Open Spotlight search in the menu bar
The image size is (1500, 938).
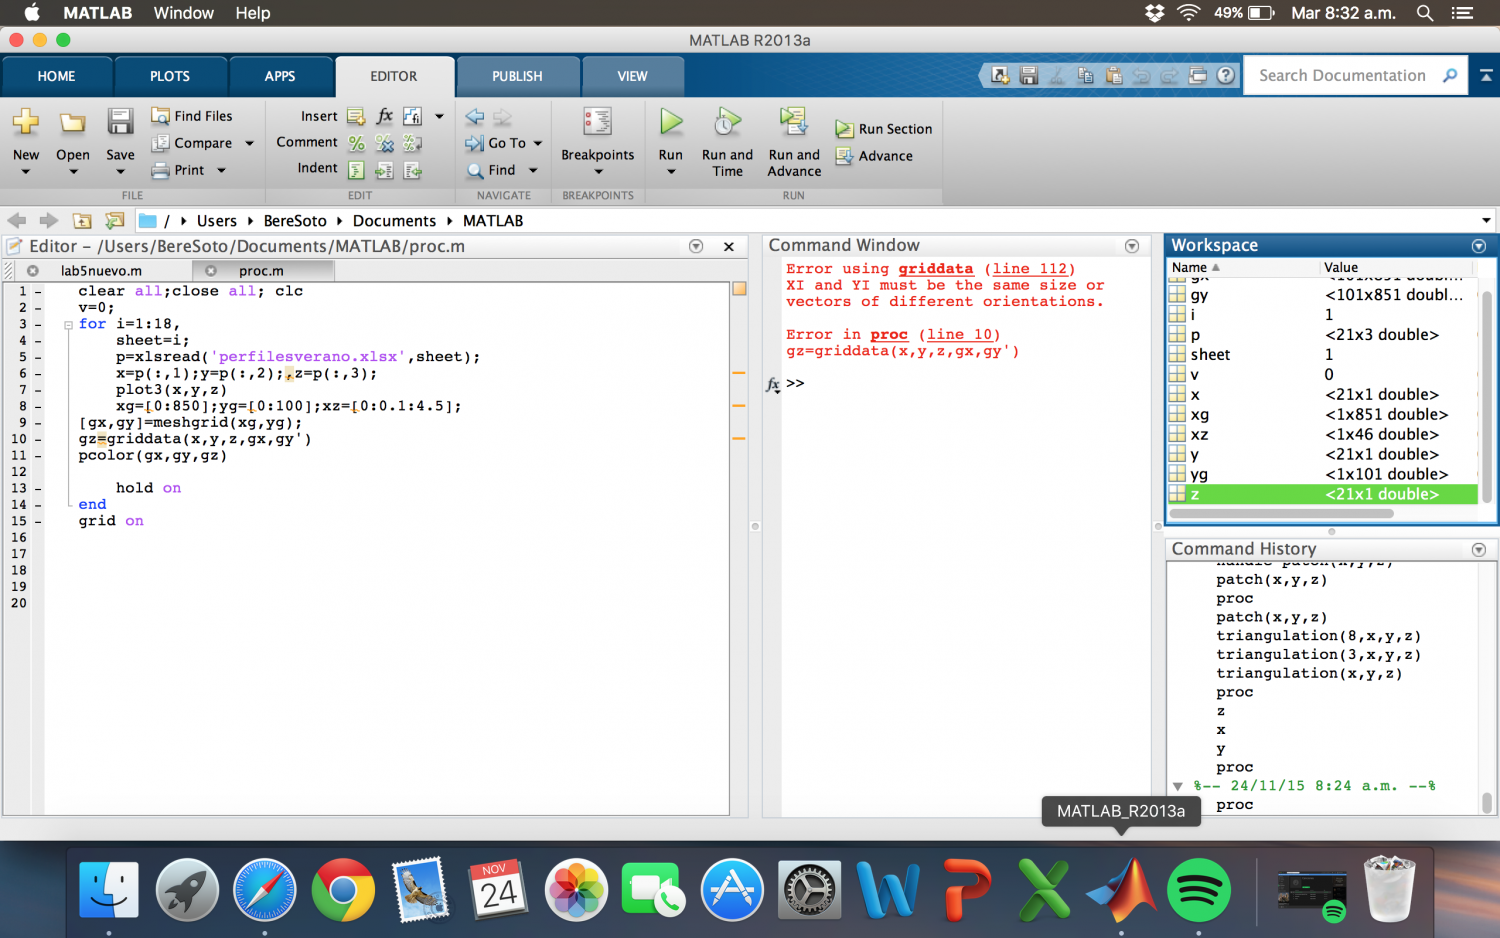tap(1425, 13)
